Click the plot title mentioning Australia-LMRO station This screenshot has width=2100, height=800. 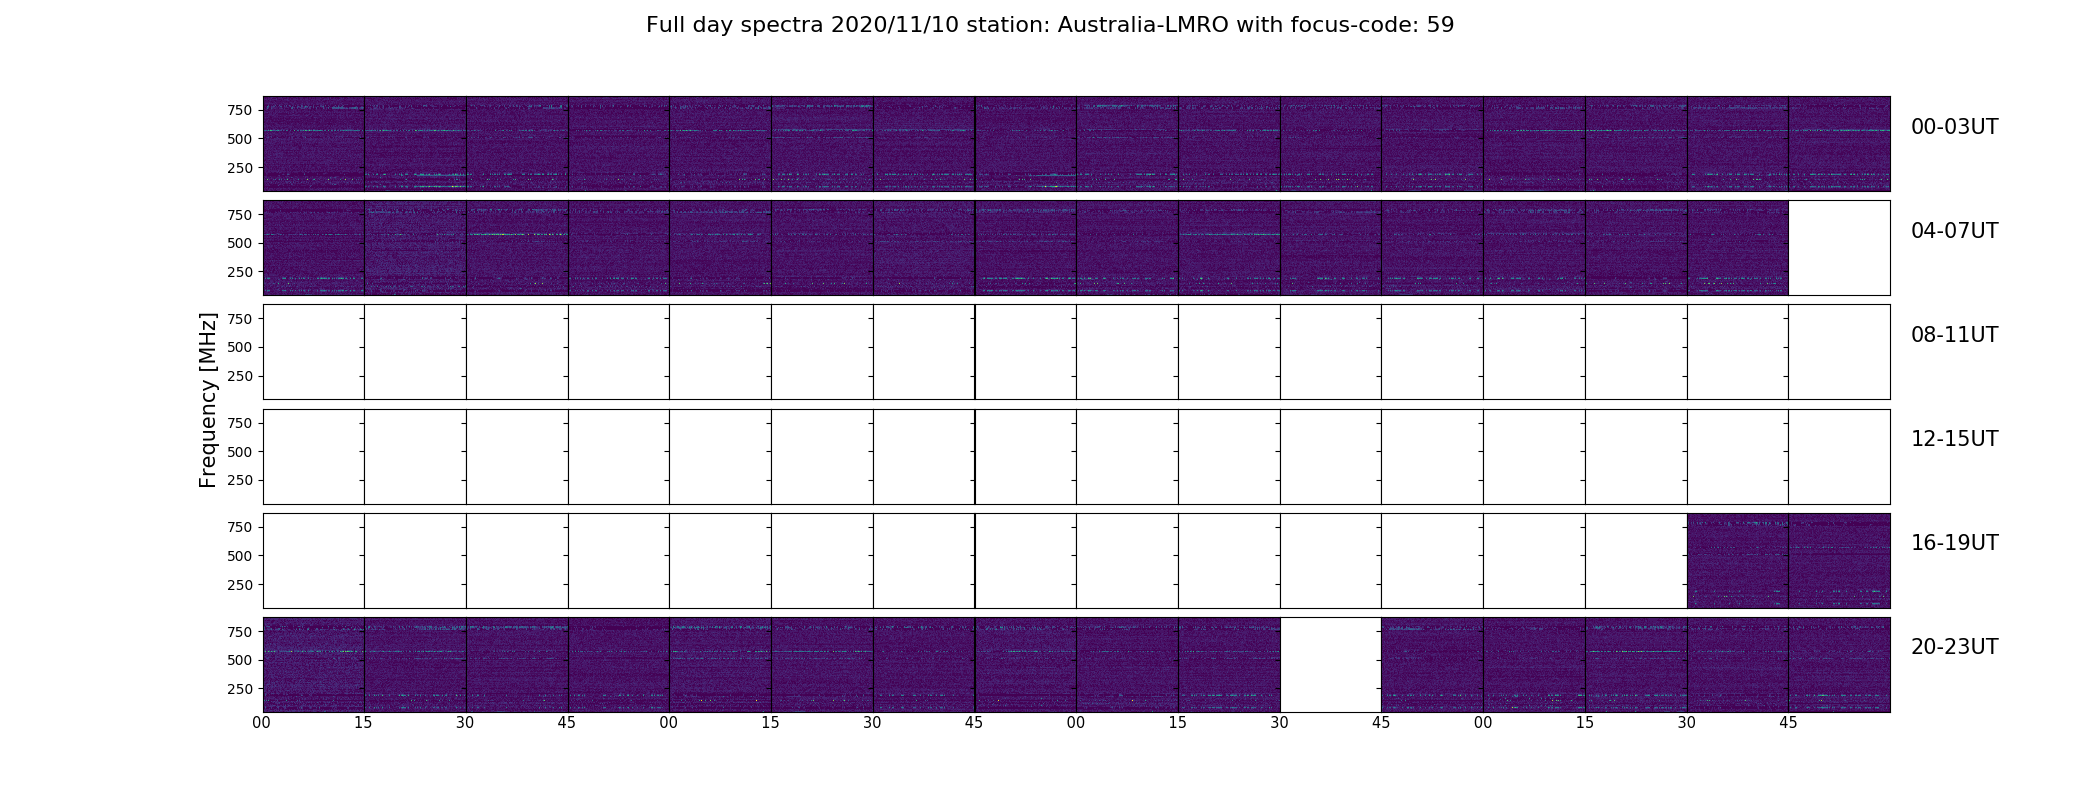pos(1049,25)
